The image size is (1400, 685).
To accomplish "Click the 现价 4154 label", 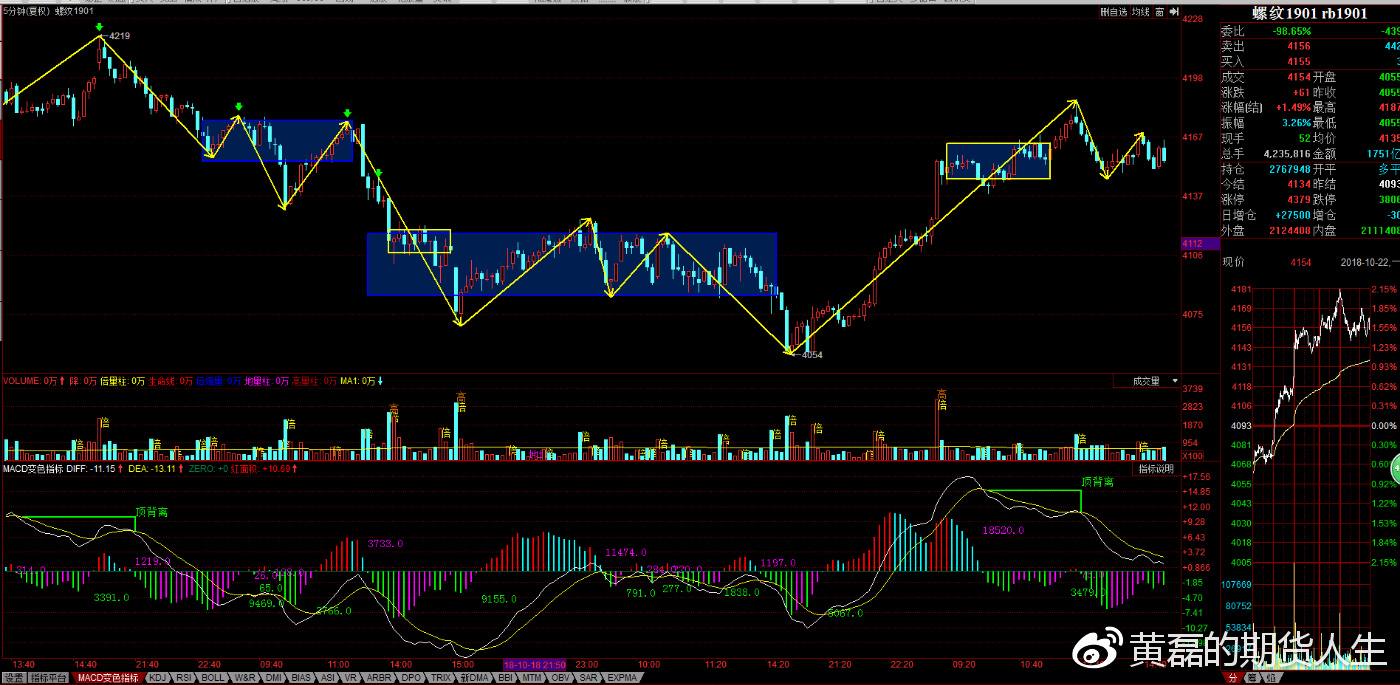I will point(1300,262).
